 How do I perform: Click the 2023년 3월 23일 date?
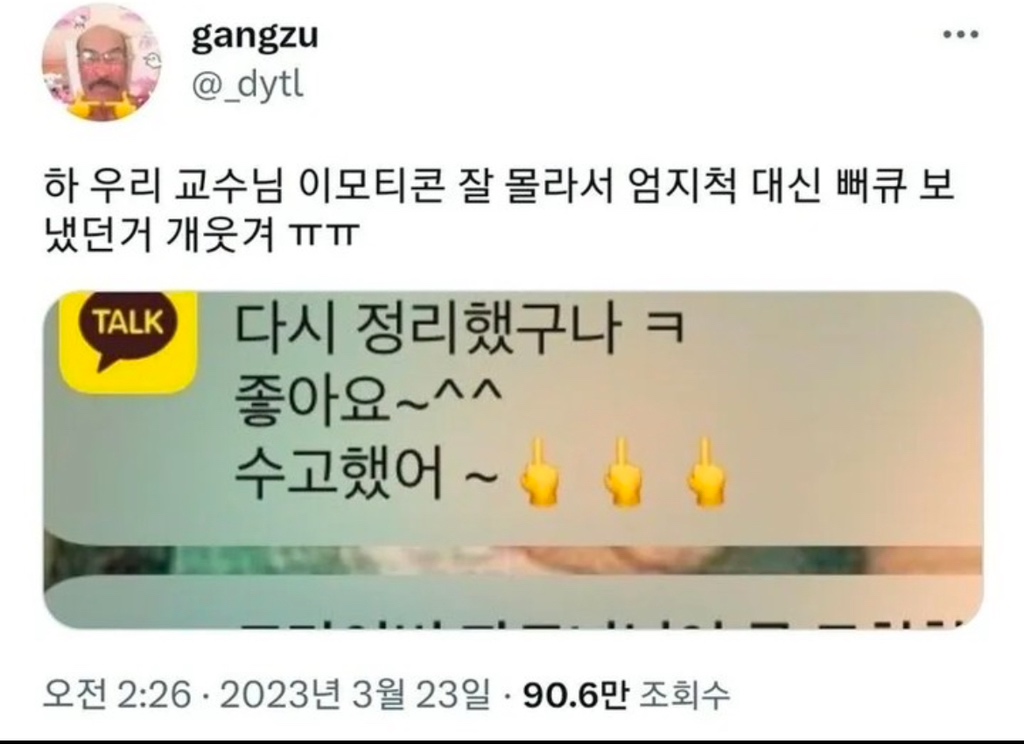[x=355, y=694]
